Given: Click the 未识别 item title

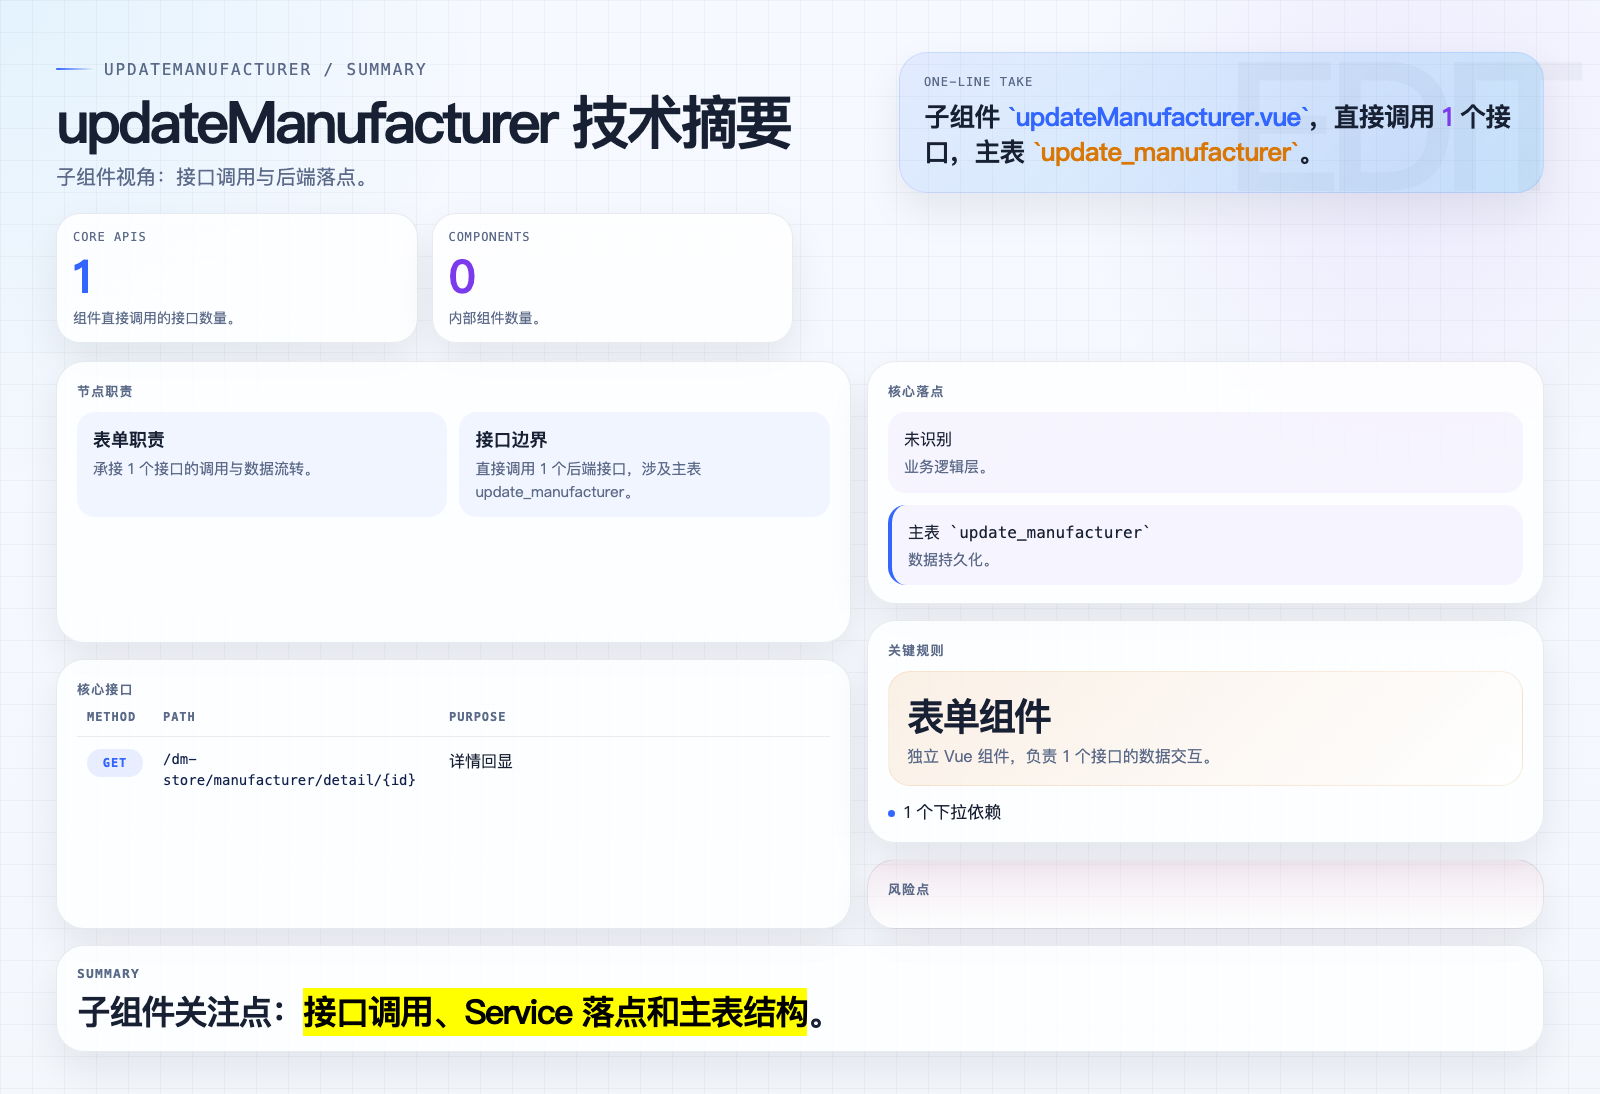Looking at the screenshot, I should (928, 439).
